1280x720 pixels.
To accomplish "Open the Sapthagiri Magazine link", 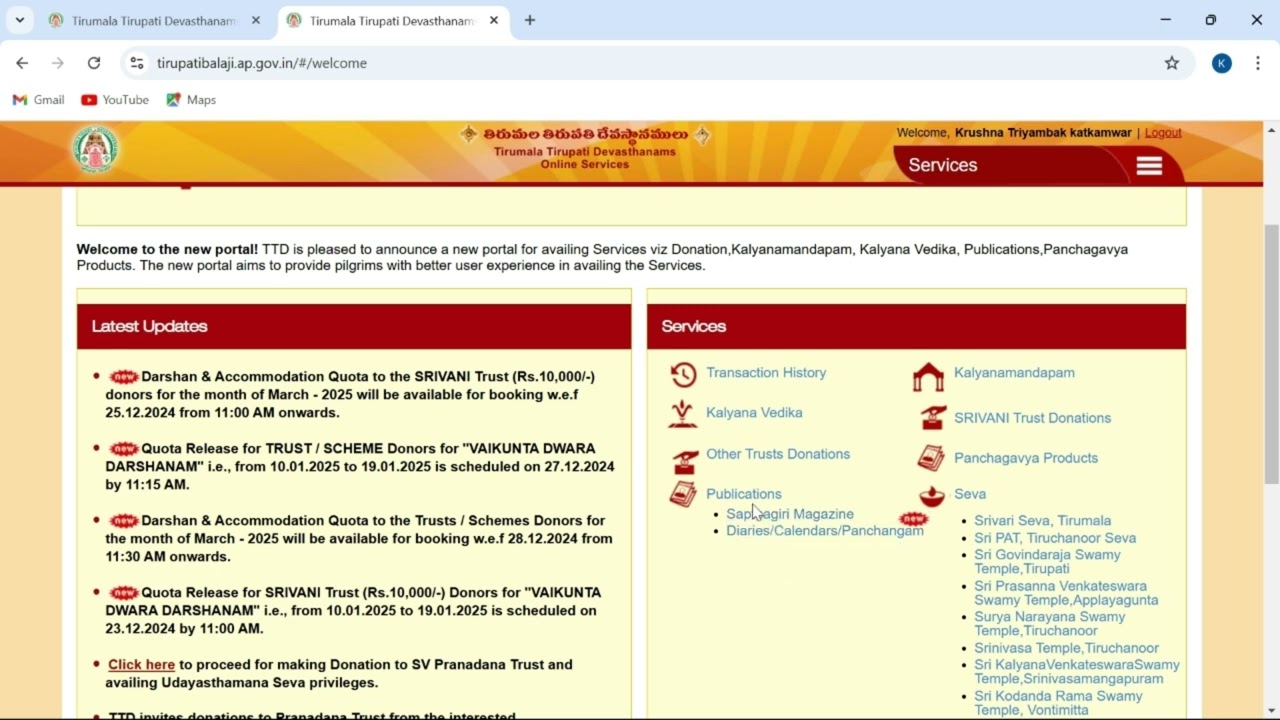I will click(790, 514).
